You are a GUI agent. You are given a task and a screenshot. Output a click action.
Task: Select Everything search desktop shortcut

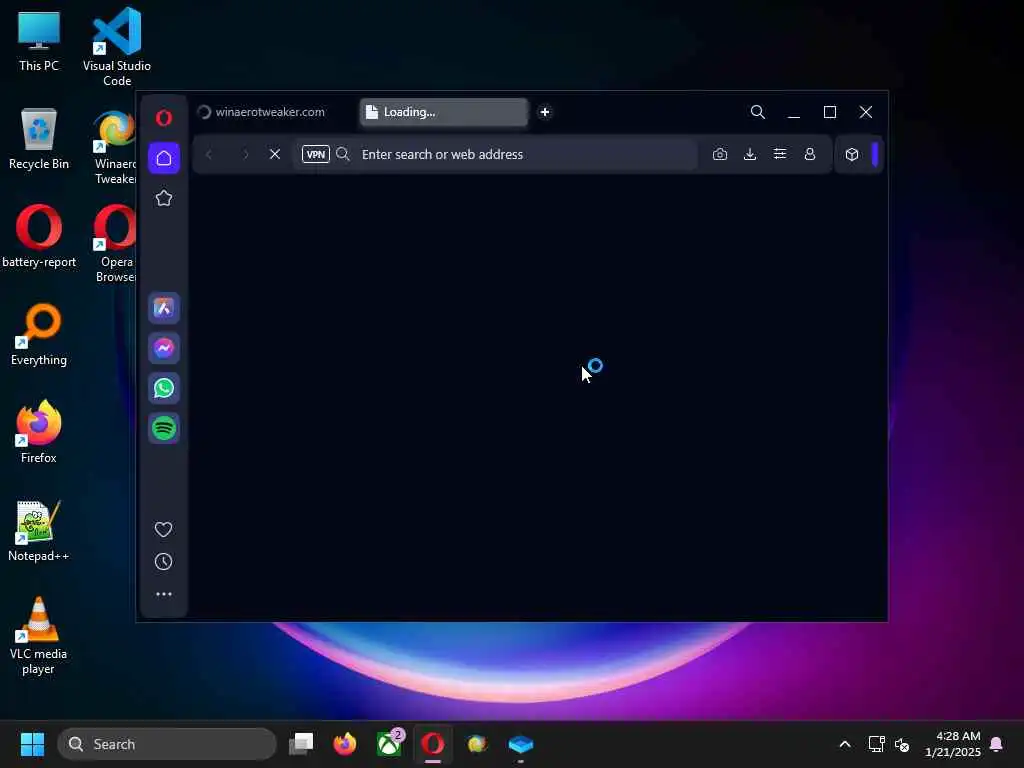[x=39, y=334]
